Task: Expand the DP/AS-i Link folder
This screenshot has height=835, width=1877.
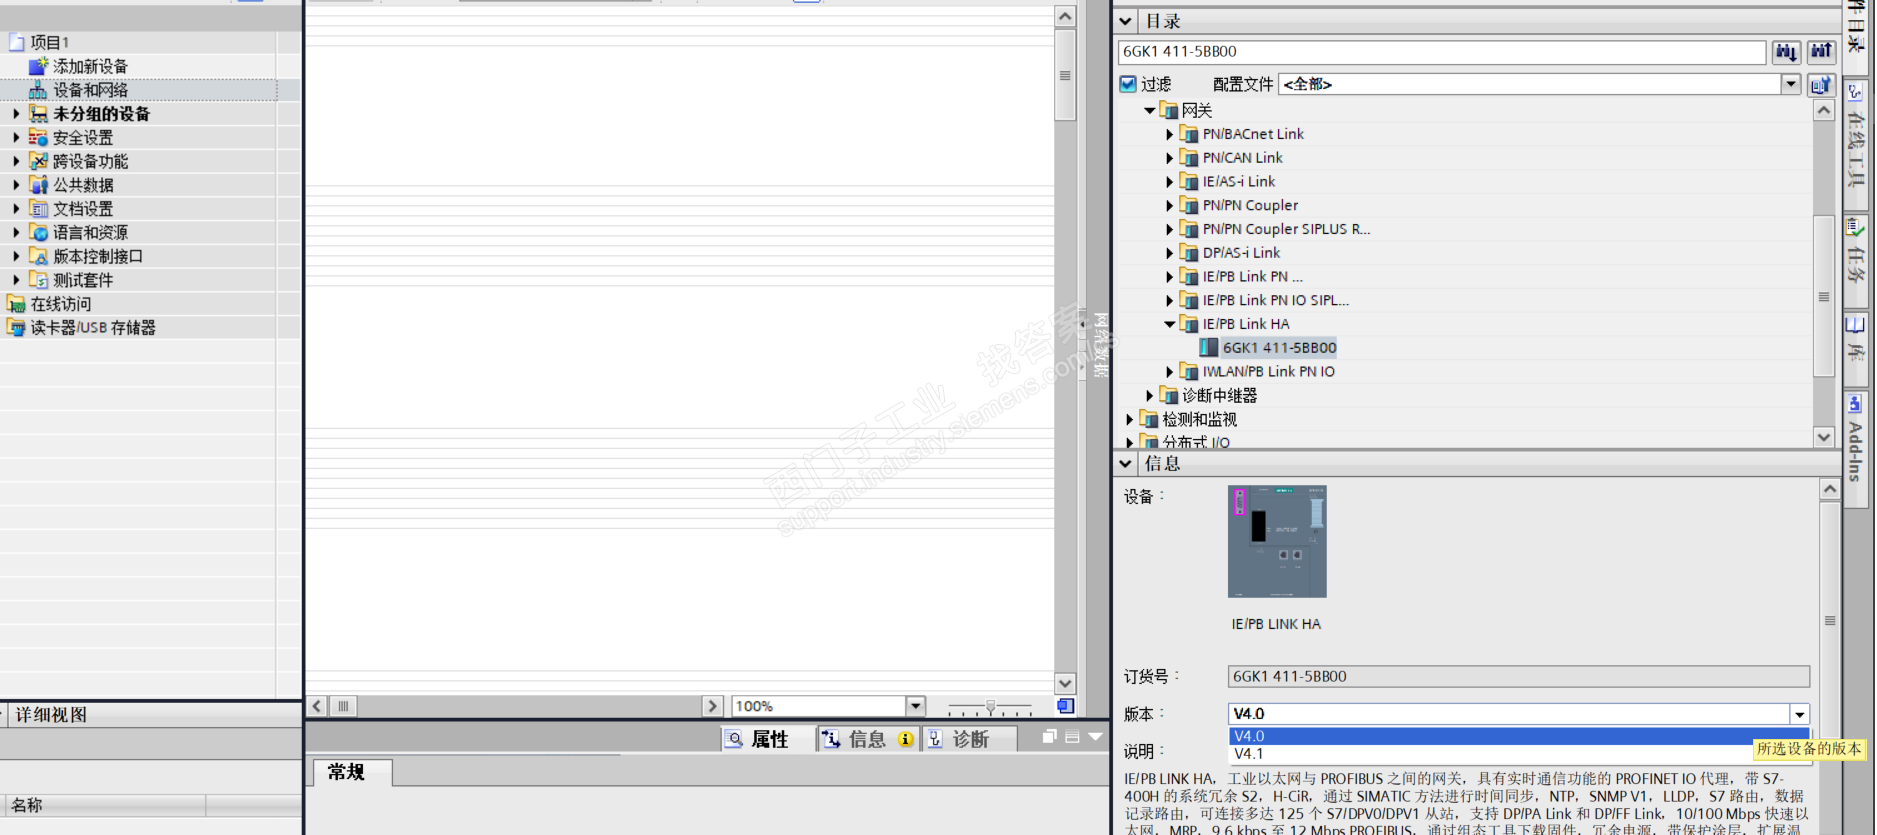Action: 1169,253
